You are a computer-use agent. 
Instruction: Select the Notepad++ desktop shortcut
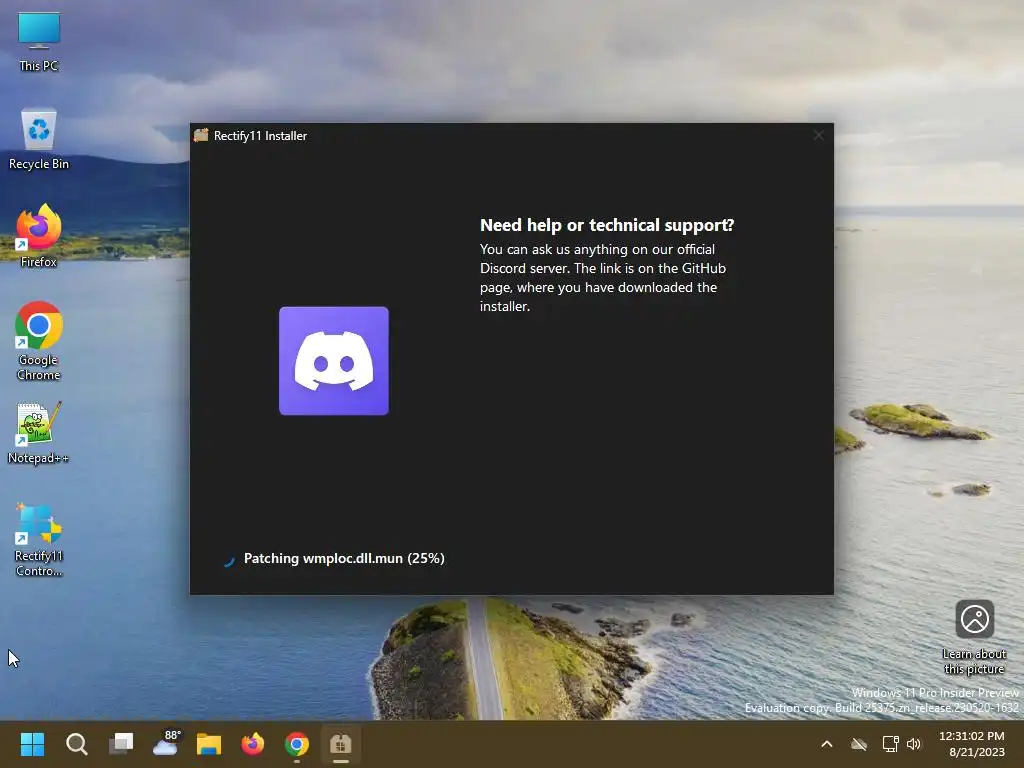[x=39, y=432]
